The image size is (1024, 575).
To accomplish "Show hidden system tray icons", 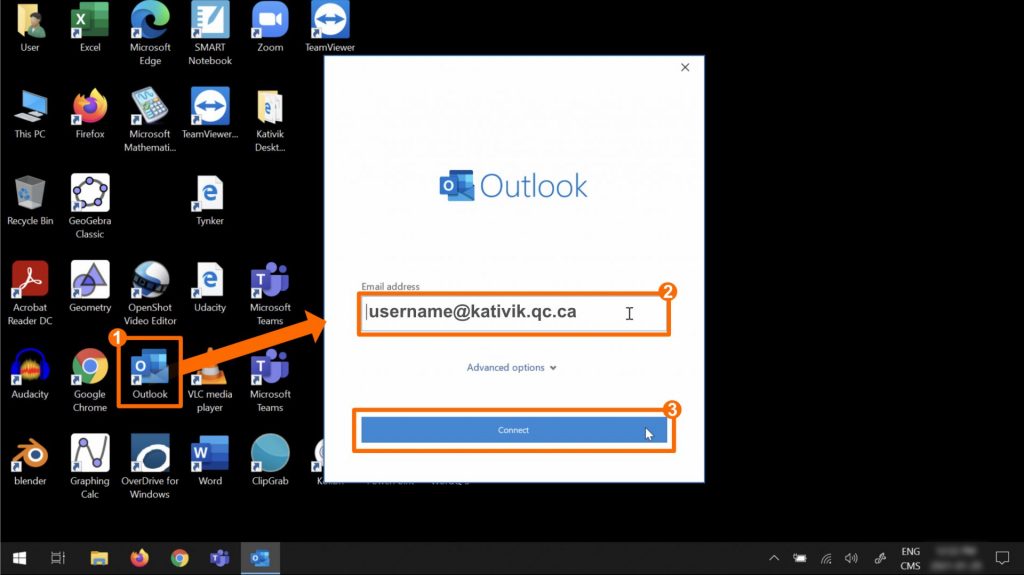I will click(x=773, y=558).
